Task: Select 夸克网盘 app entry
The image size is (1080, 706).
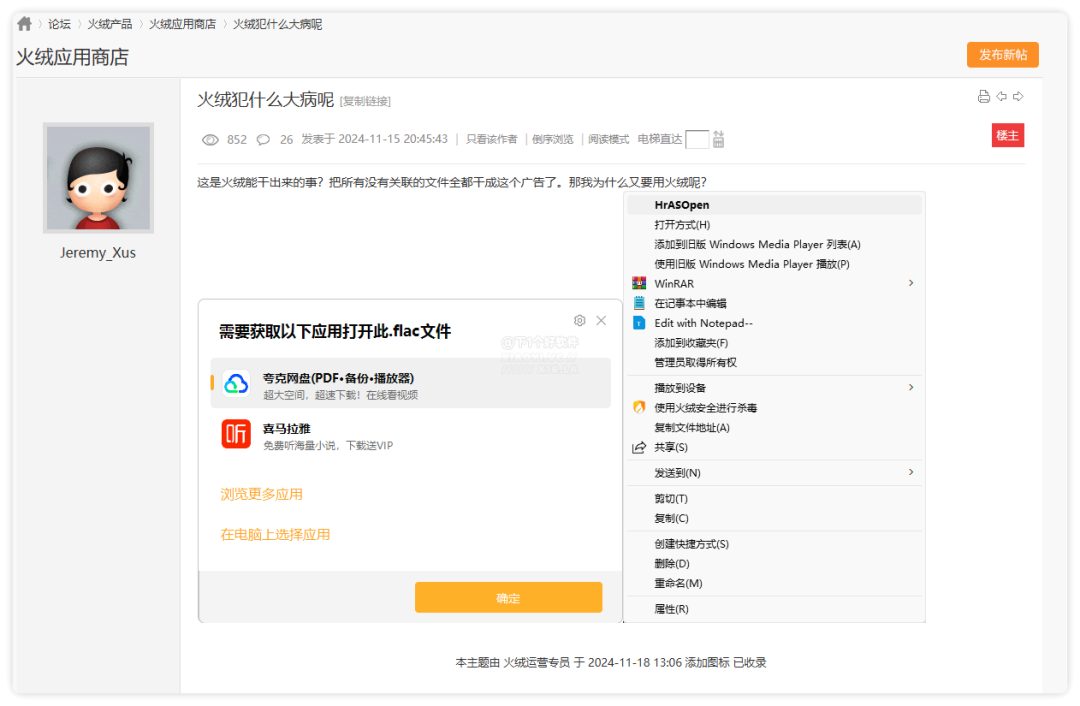Action: 411,383
